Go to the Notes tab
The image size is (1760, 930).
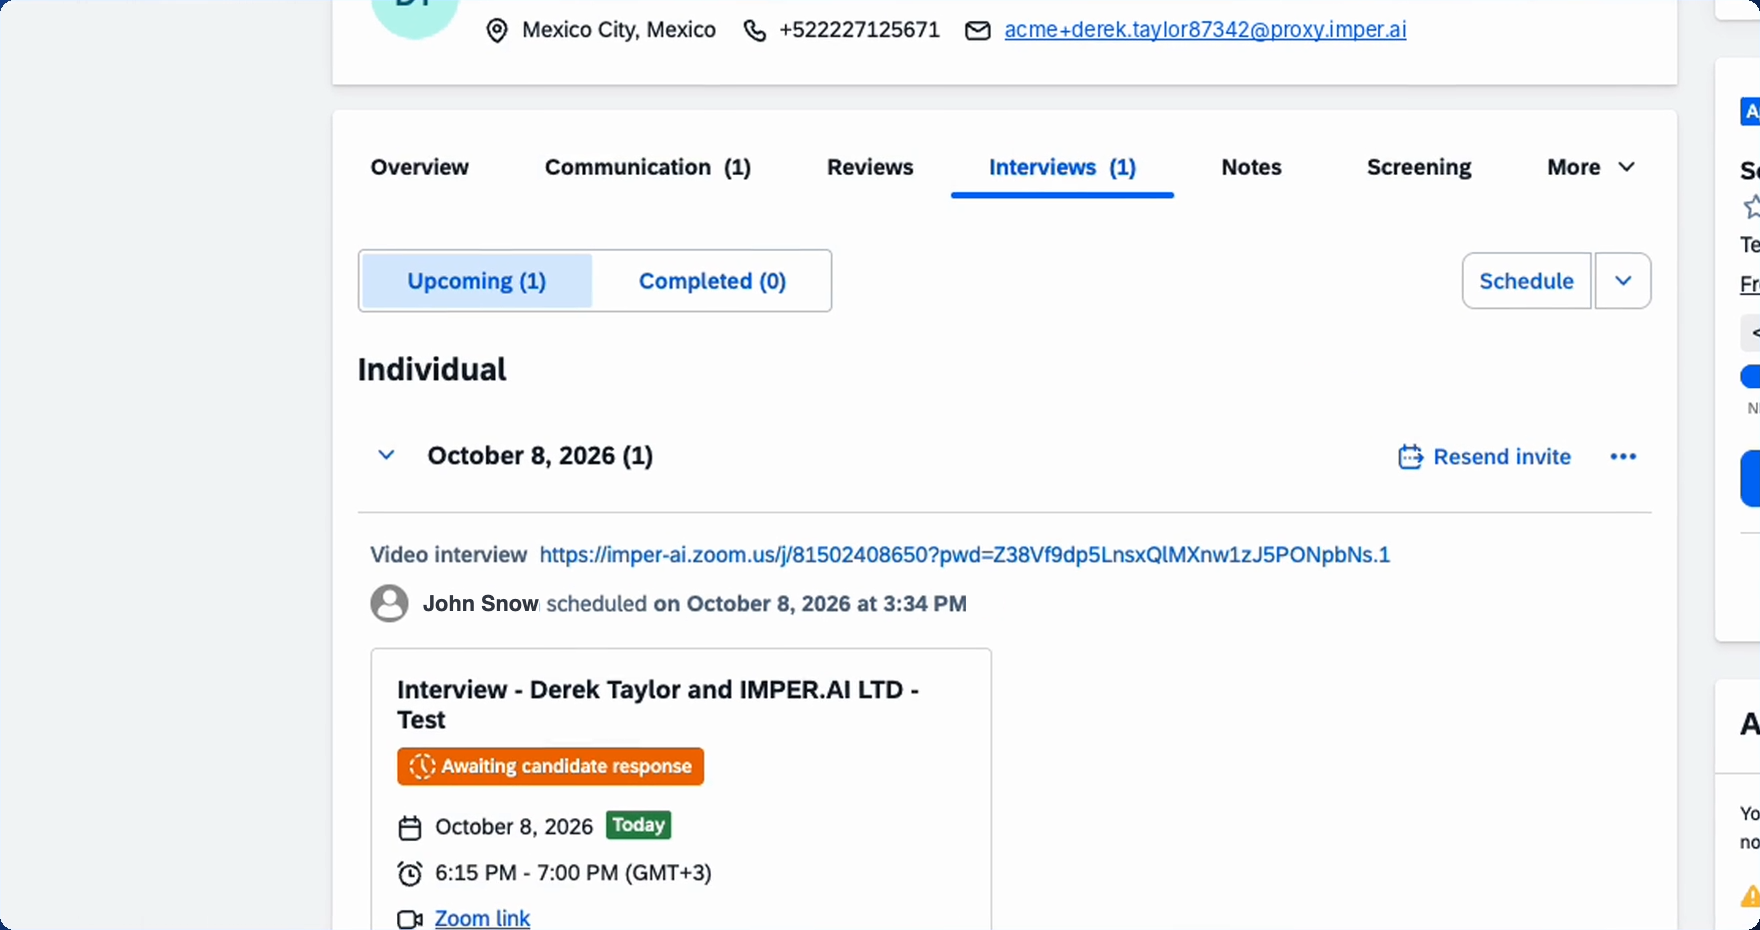click(x=1251, y=167)
